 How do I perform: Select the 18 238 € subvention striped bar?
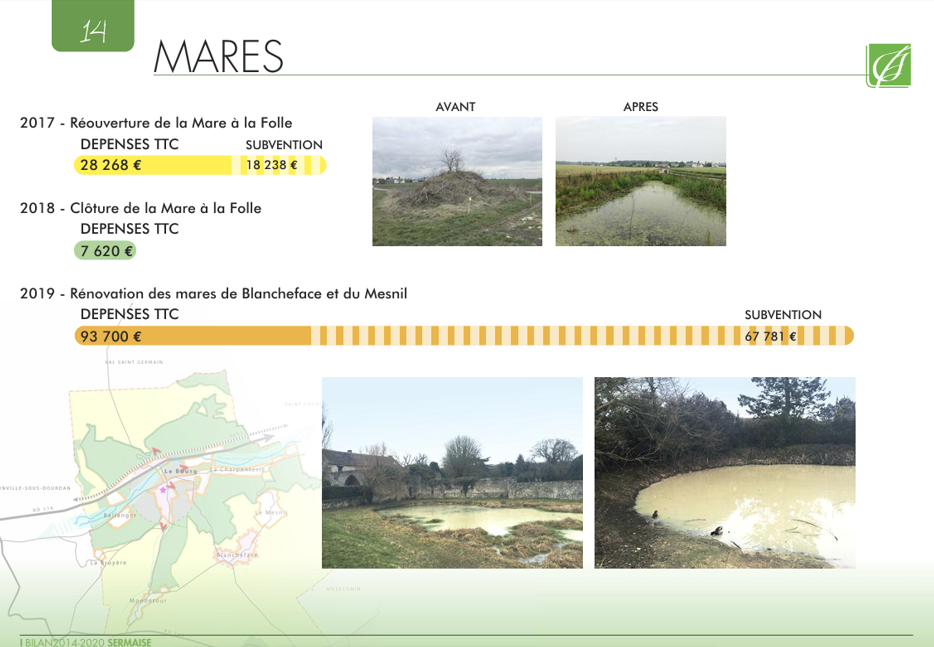click(284, 165)
